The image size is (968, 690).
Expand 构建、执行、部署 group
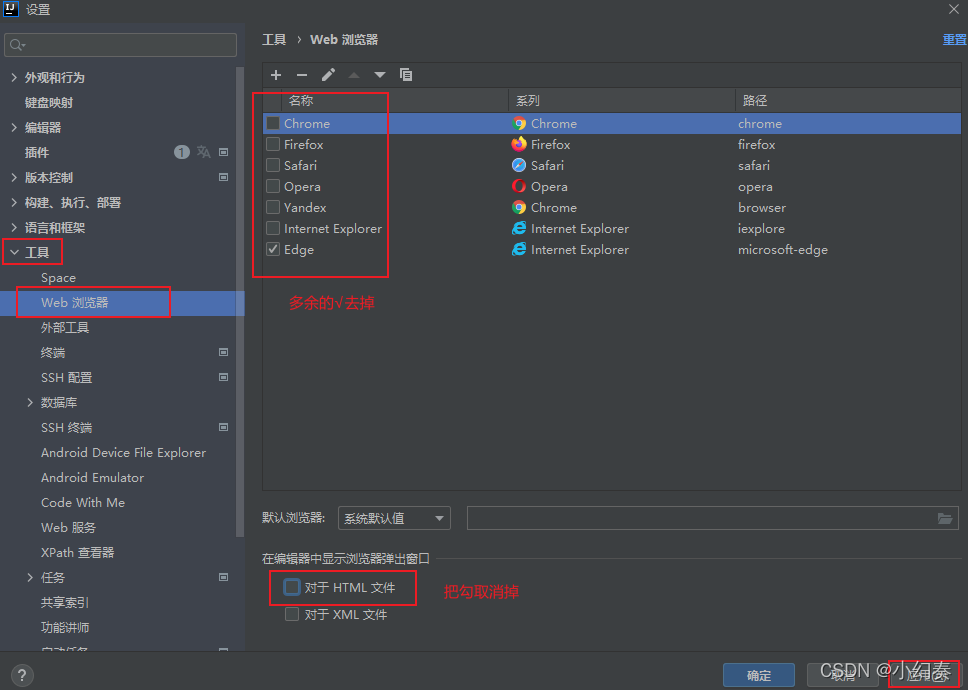14,202
